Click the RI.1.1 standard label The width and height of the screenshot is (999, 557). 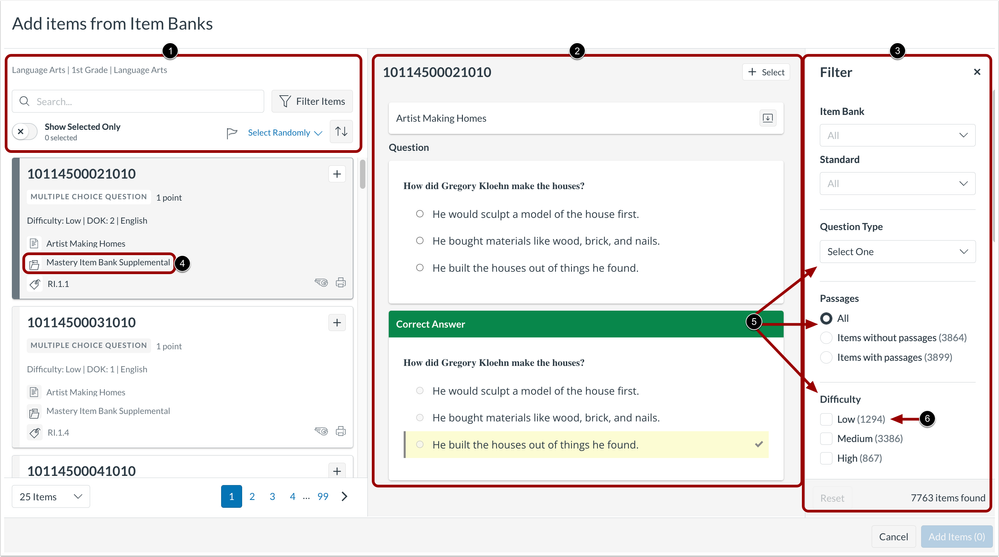tap(58, 284)
